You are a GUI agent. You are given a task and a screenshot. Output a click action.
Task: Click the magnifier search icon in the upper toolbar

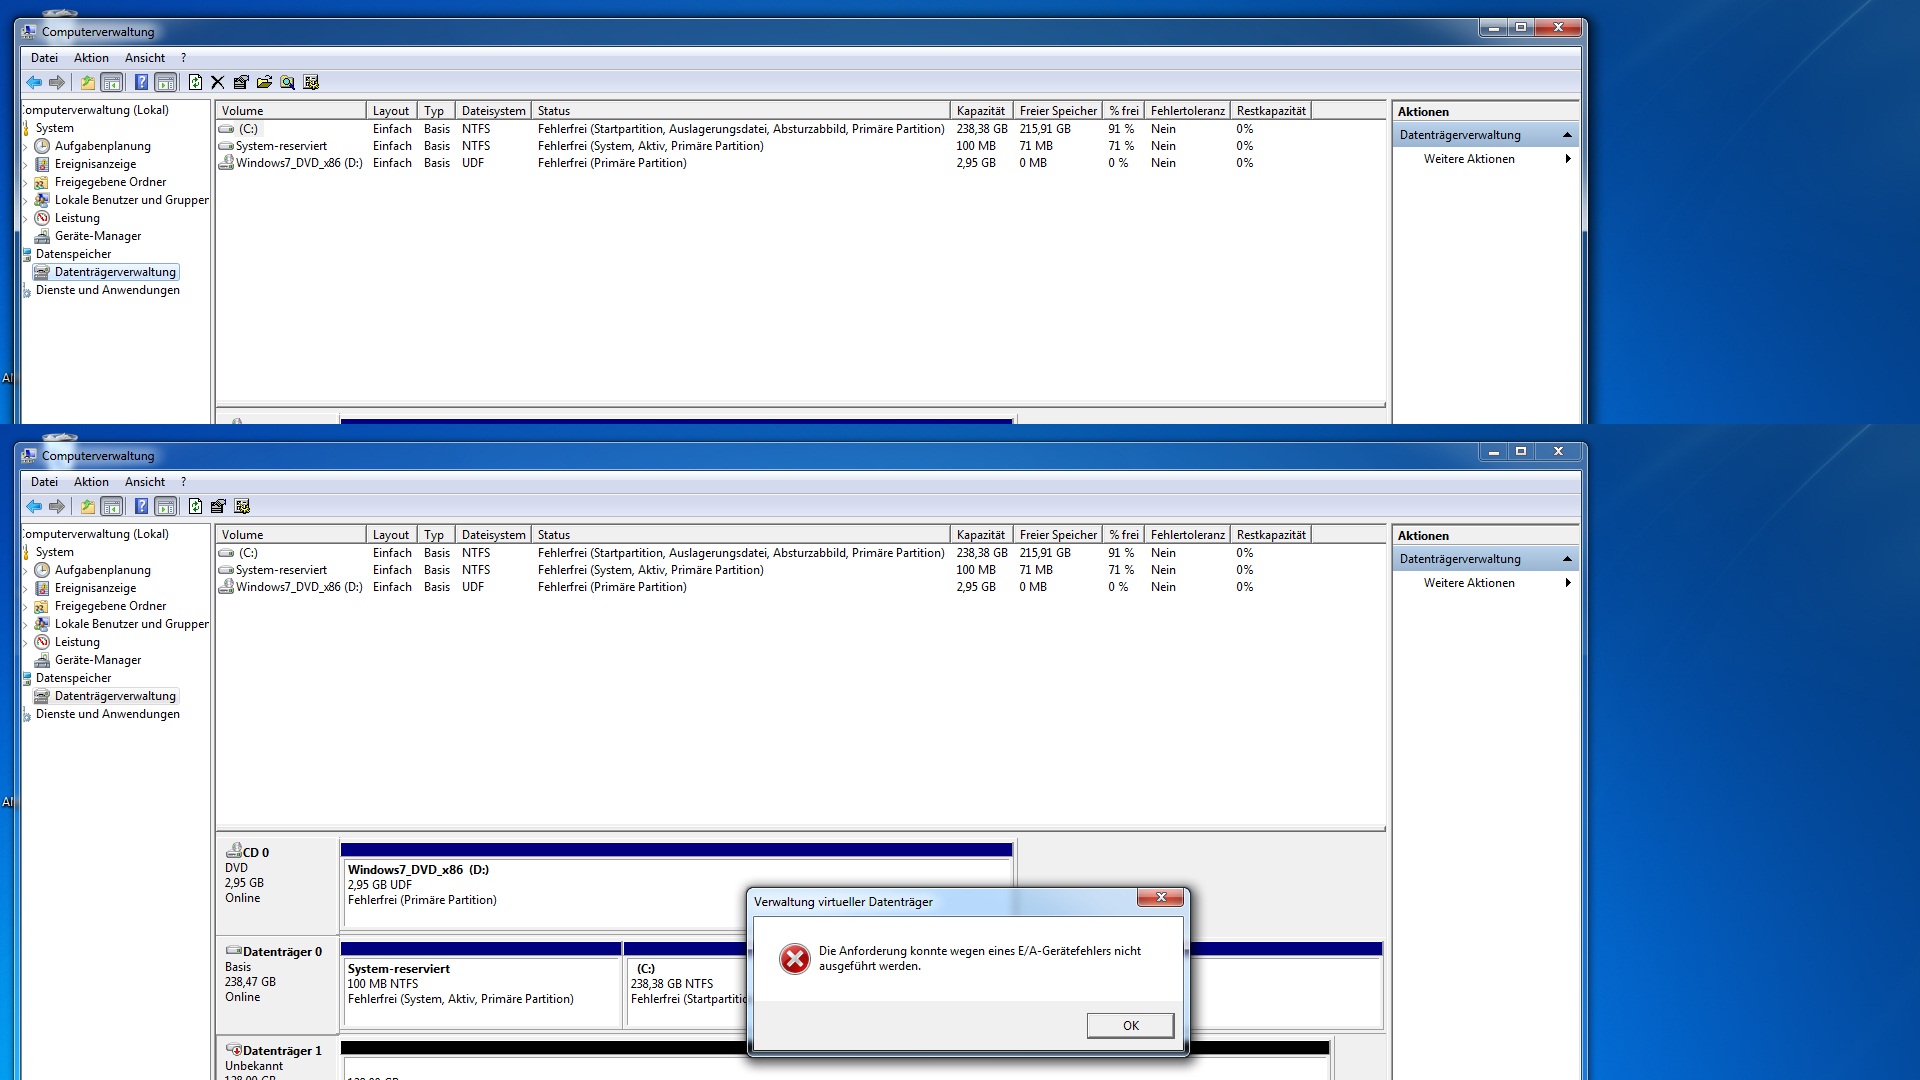[288, 83]
